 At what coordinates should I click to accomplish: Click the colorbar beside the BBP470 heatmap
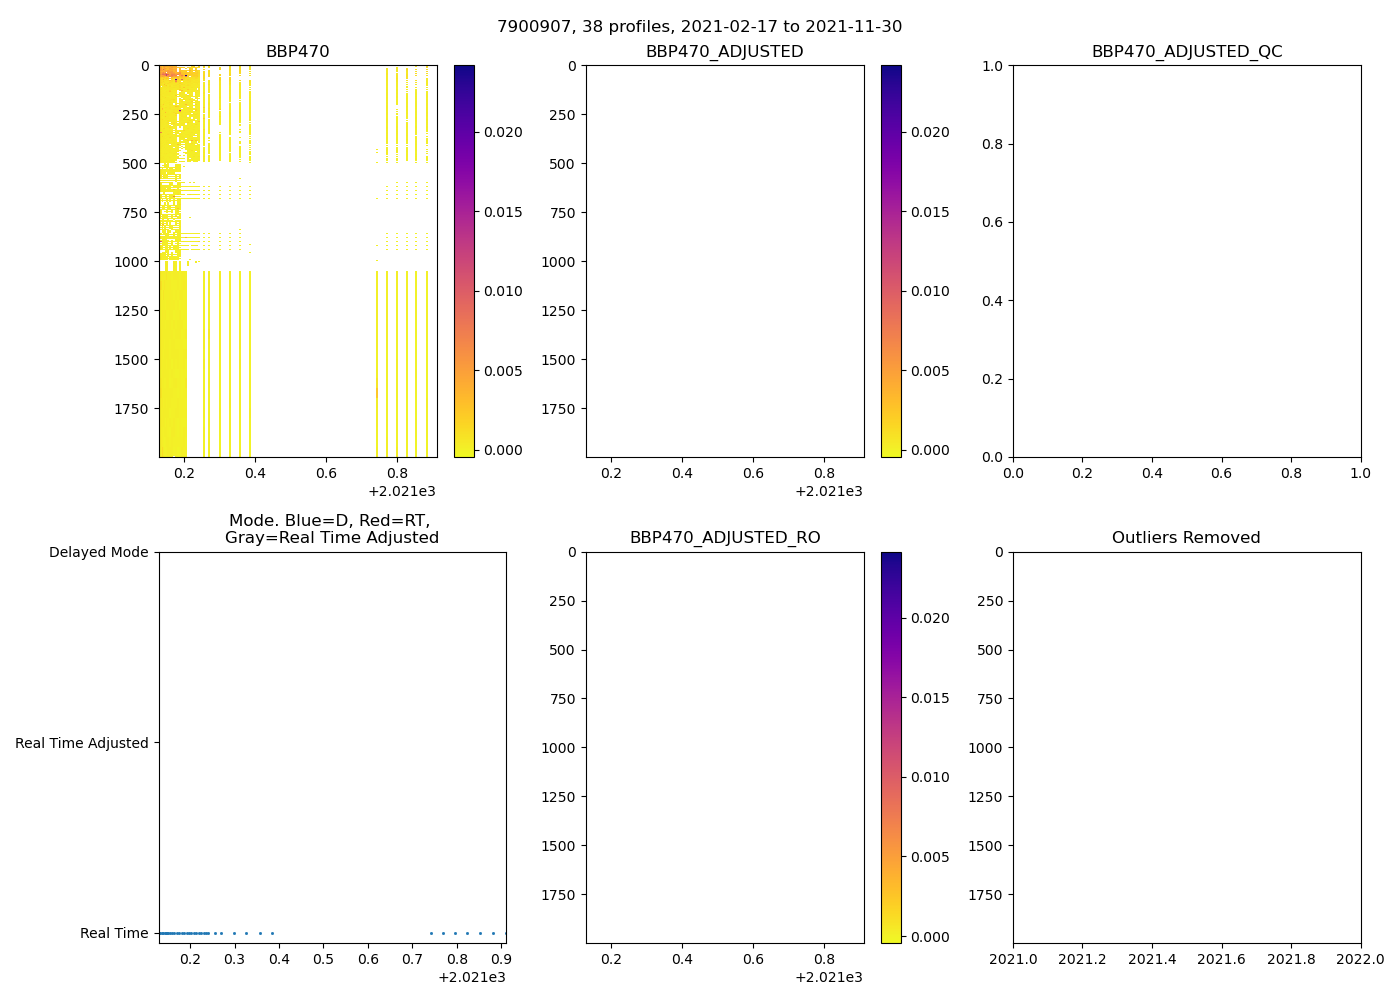coord(464,260)
